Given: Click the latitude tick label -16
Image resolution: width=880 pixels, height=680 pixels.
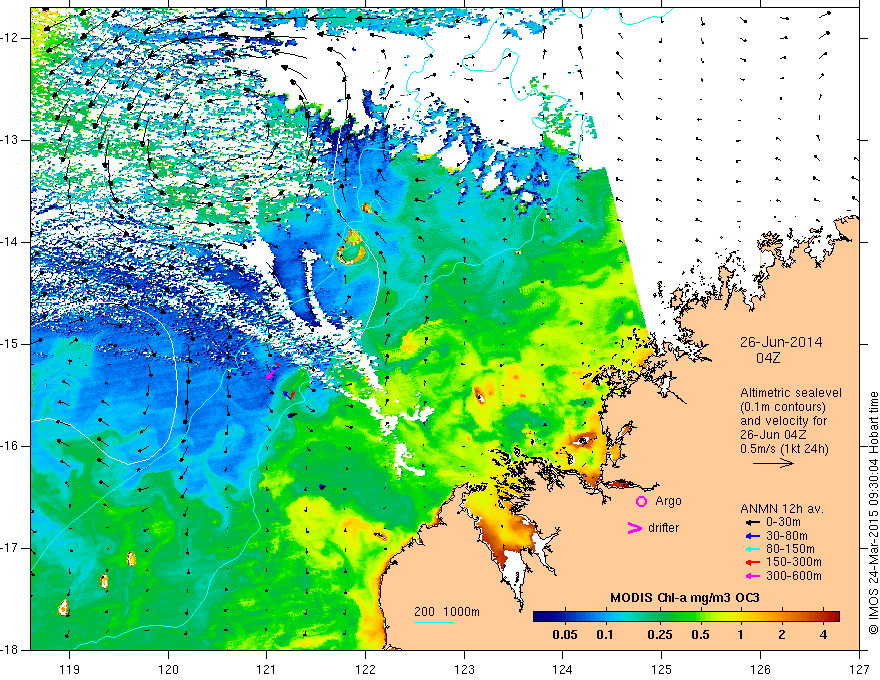Looking at the screenshot, I should [x=11, y=446].
